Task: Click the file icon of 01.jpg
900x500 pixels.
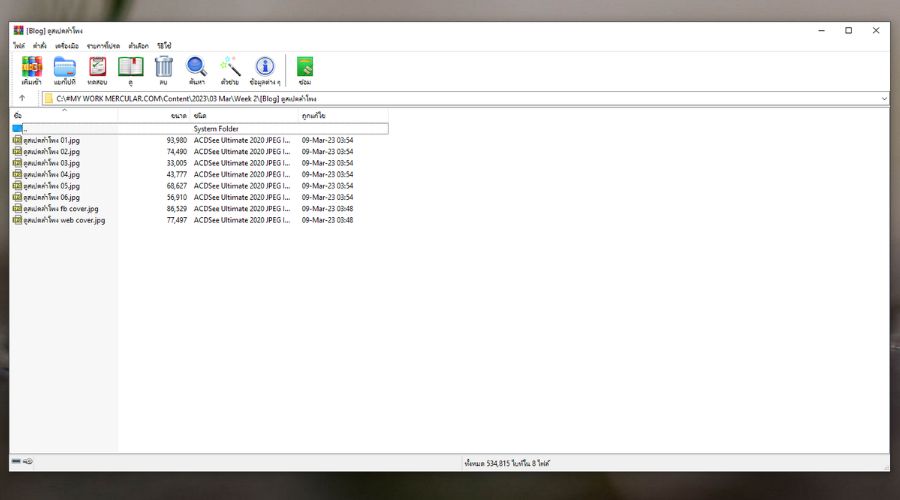Action: (17, 140)
